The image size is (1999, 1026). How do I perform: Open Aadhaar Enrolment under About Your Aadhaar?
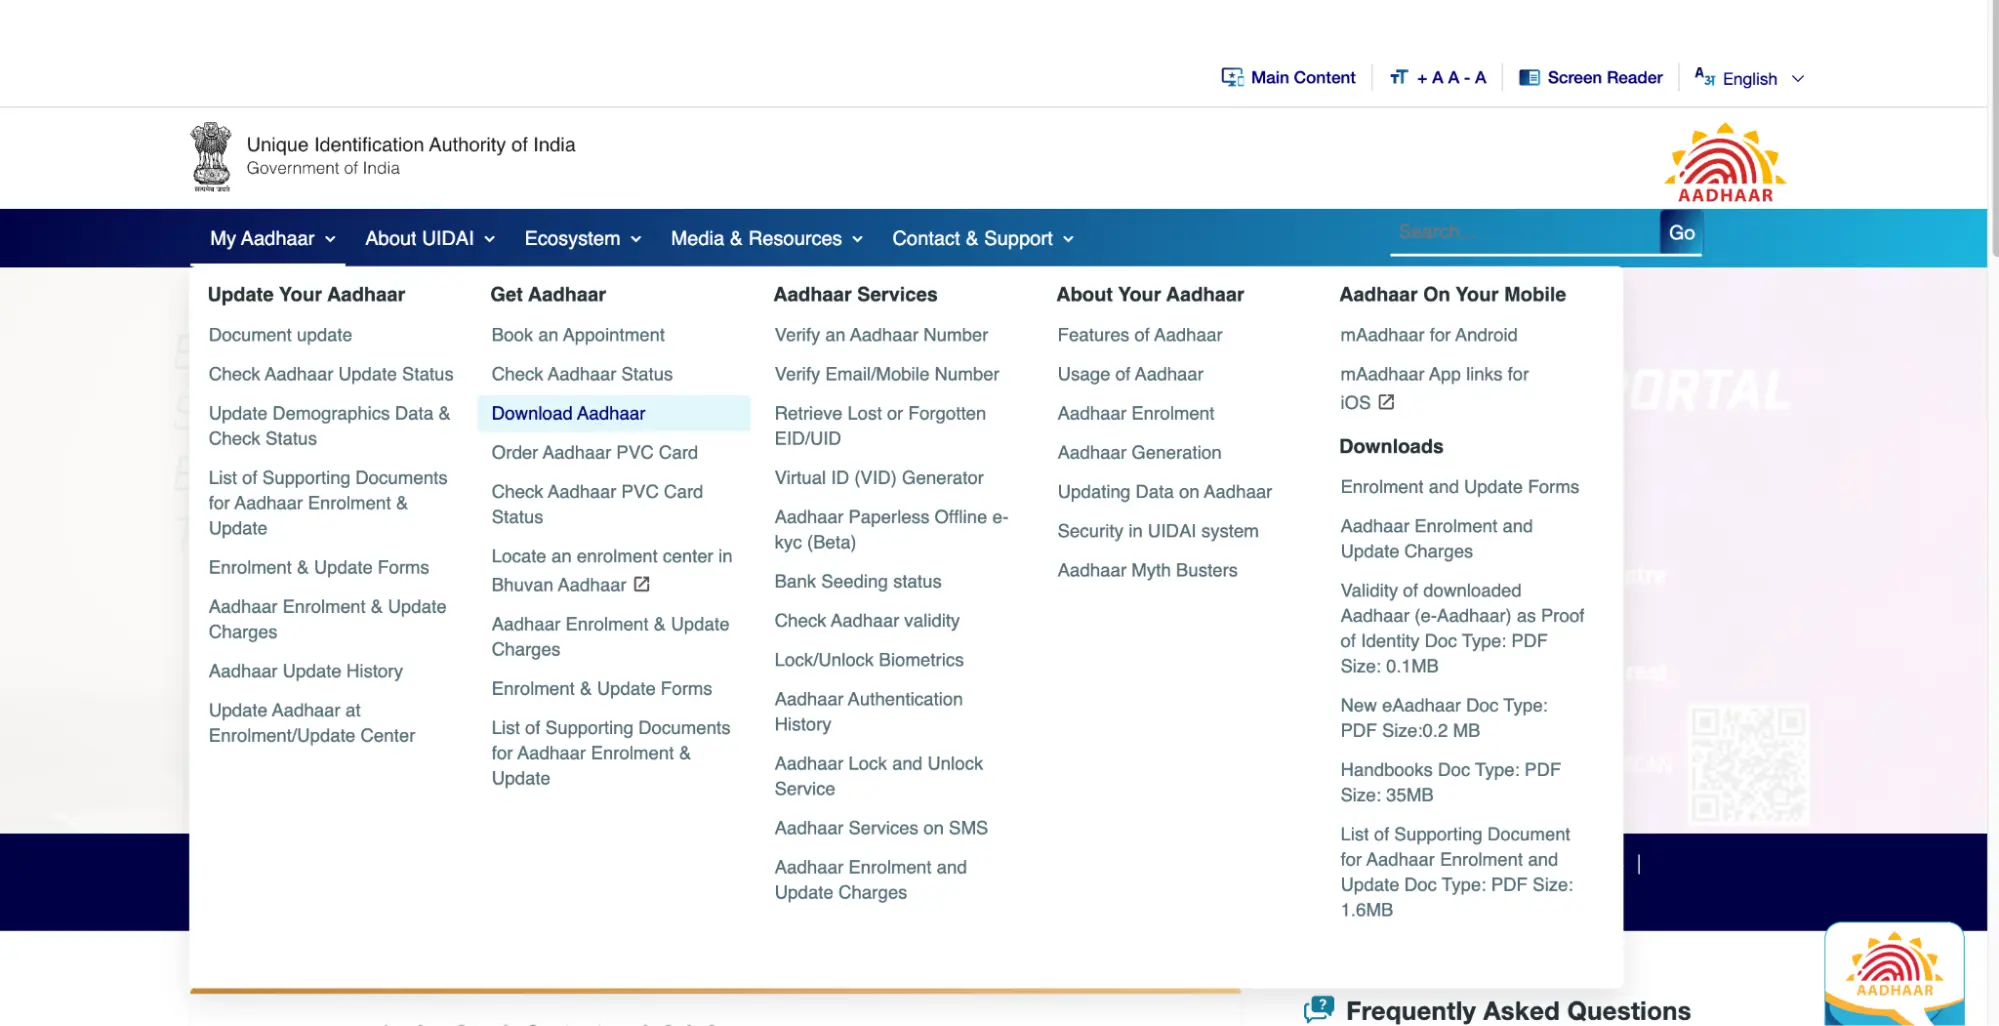pos(1136,413)
